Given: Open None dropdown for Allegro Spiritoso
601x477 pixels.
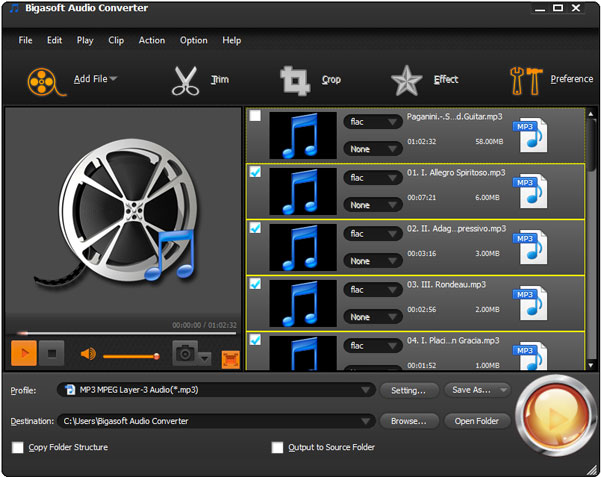Looking at the screenshot, I should click(x=373, y=205).
